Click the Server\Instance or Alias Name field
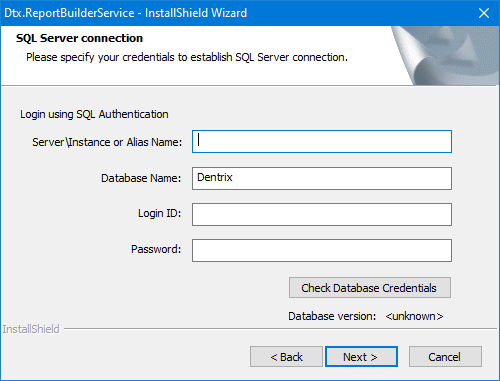 tap(322, 142)
